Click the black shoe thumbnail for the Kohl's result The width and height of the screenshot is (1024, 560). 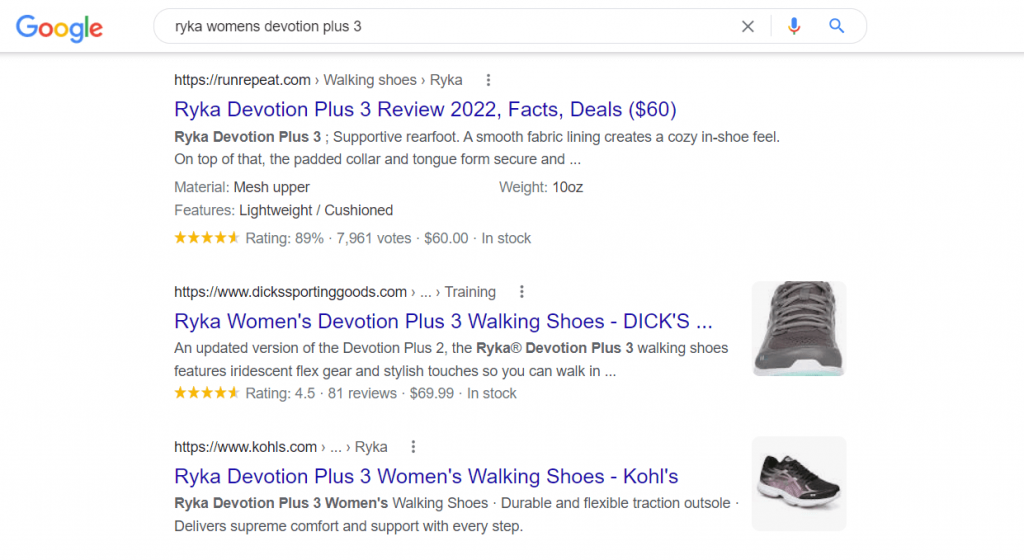(799, 484)
